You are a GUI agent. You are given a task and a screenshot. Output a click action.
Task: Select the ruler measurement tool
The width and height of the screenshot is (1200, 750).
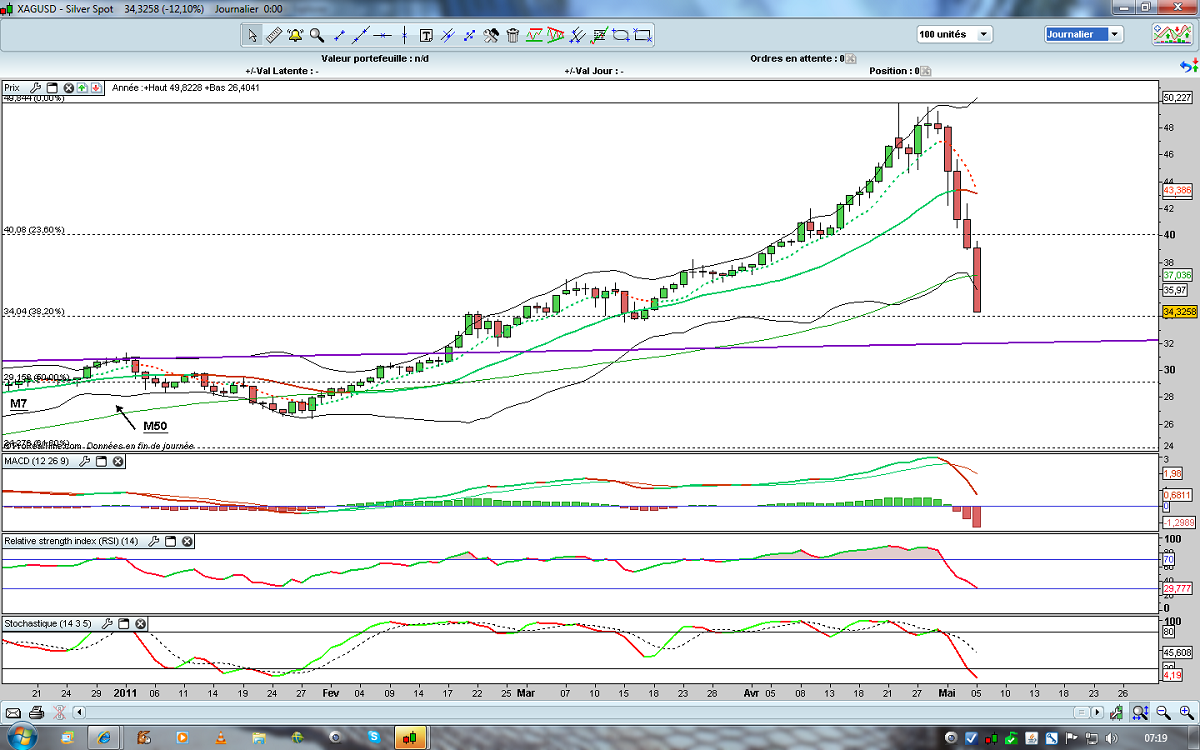[274, 35]
